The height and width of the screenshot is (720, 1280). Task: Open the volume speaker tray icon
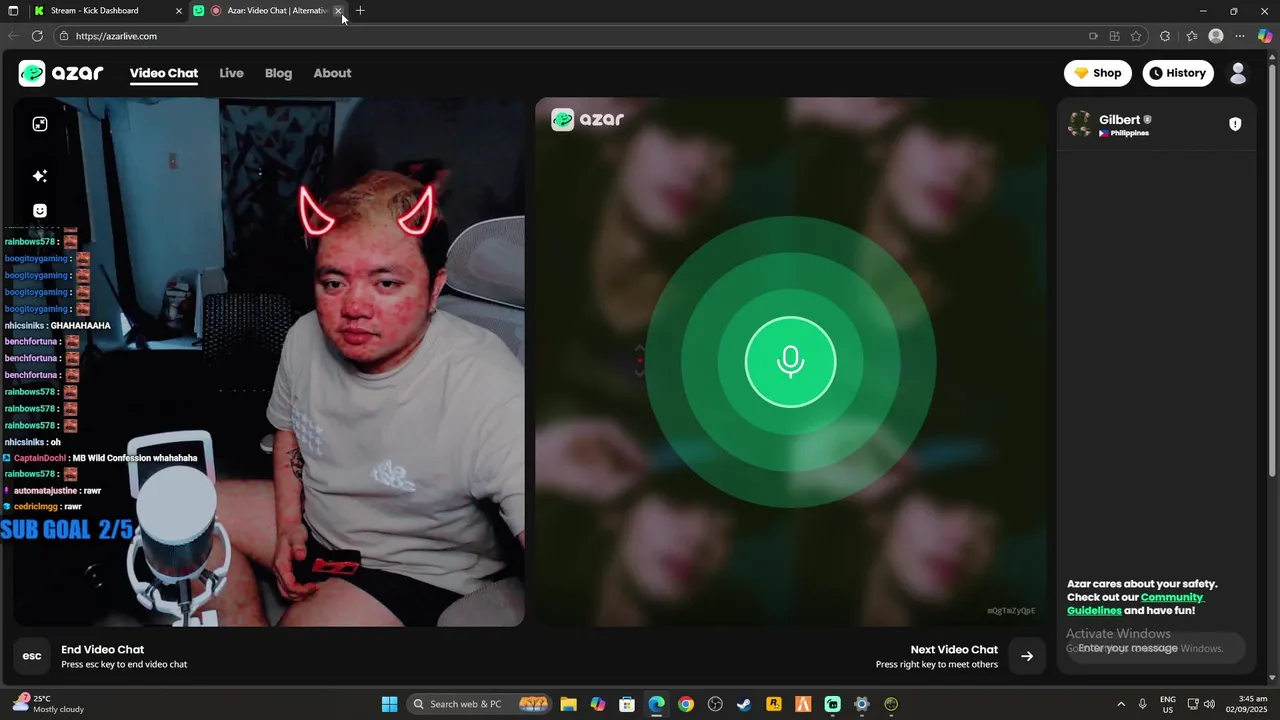[1209, 704]
